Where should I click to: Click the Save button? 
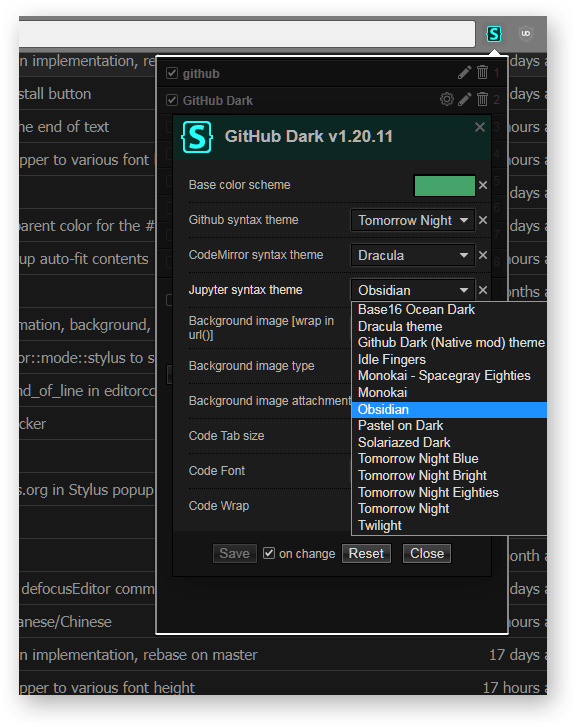[235, 553]
